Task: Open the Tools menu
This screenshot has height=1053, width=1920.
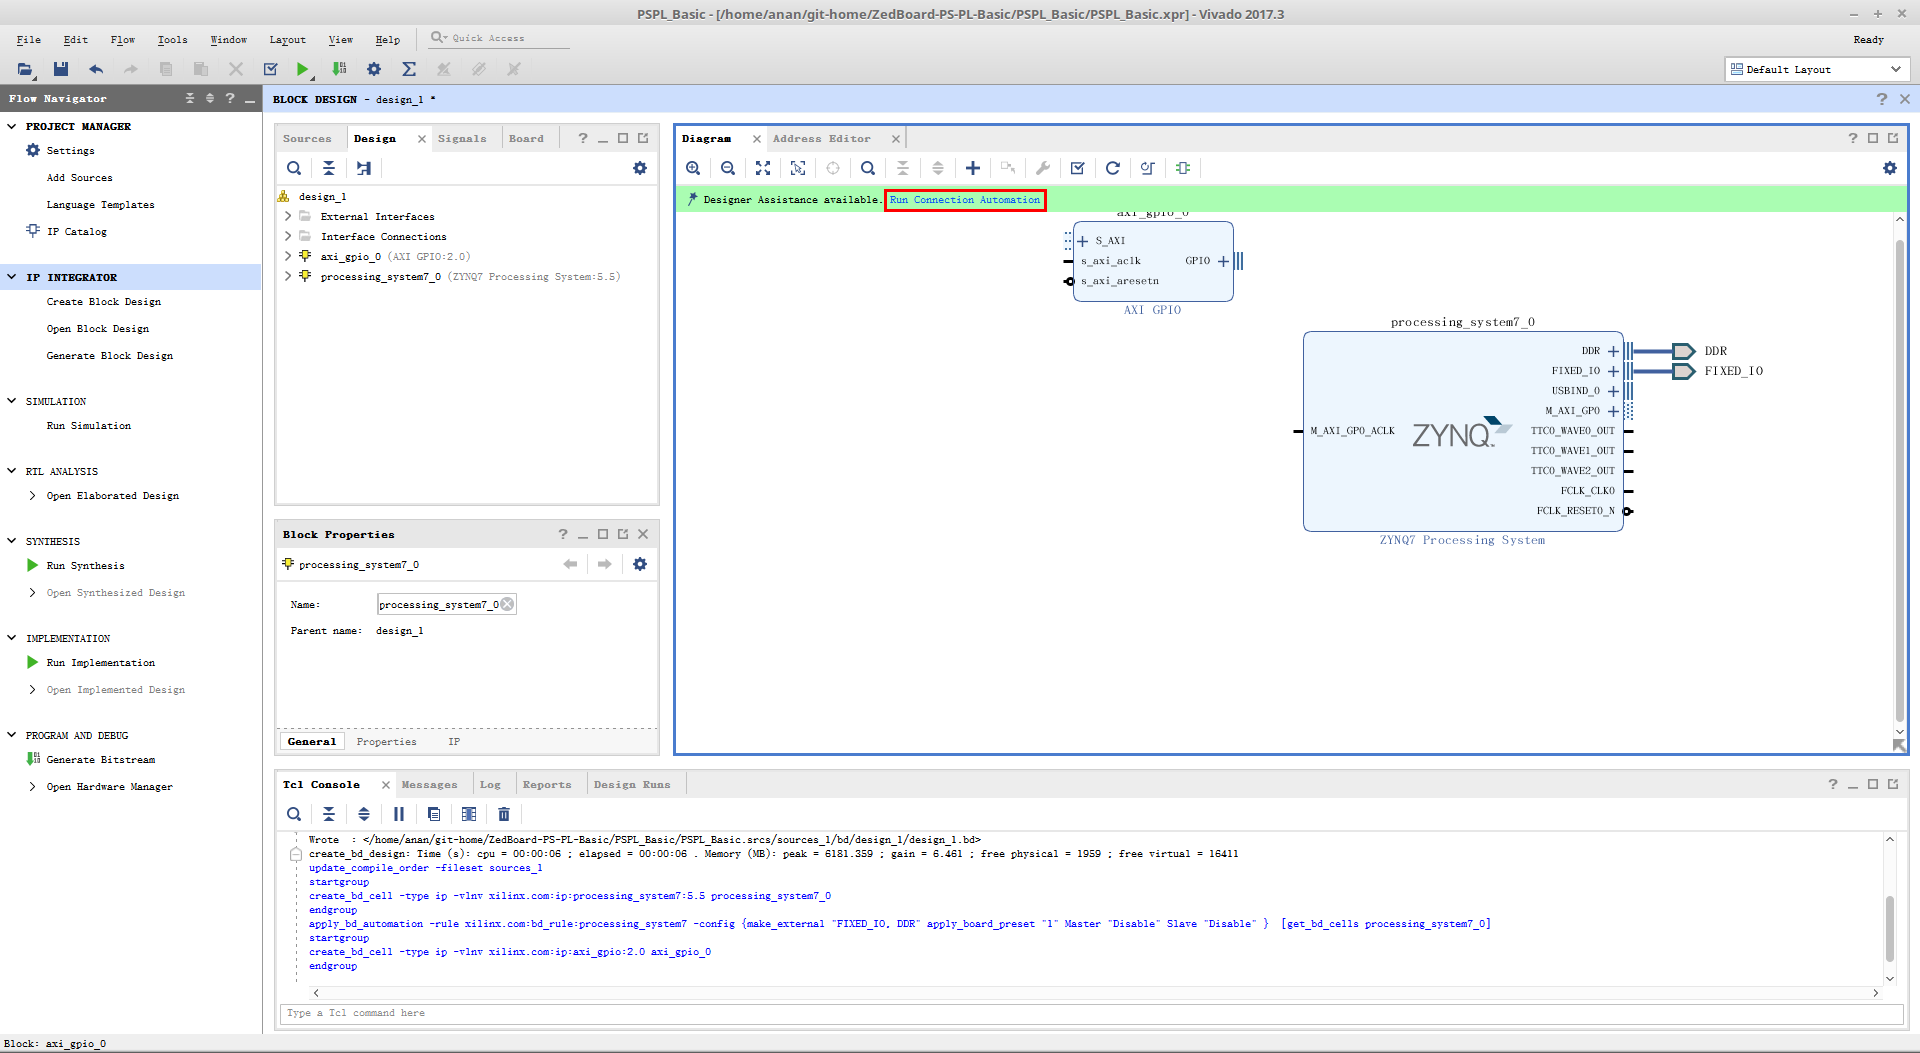Action: coord(172,40)
